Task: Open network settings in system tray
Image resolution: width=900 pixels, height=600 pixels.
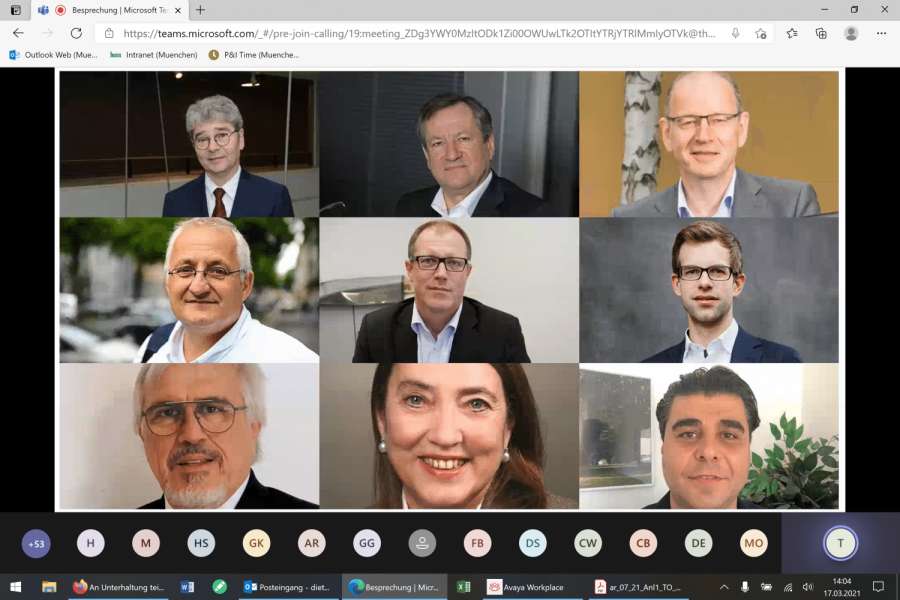Action: 788,587
